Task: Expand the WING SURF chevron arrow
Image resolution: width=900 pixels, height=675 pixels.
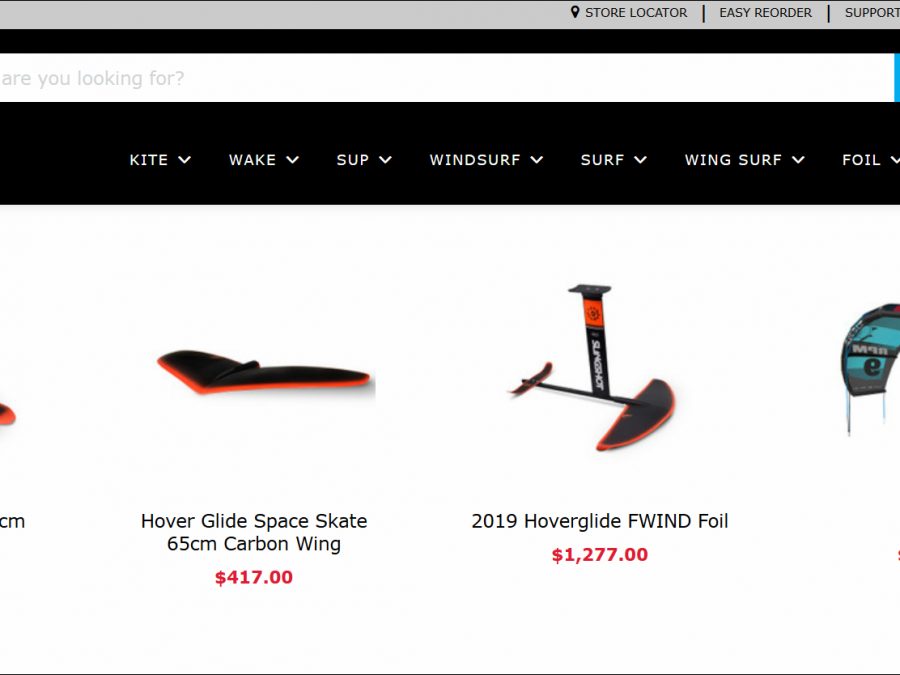Action: (798, 160)
